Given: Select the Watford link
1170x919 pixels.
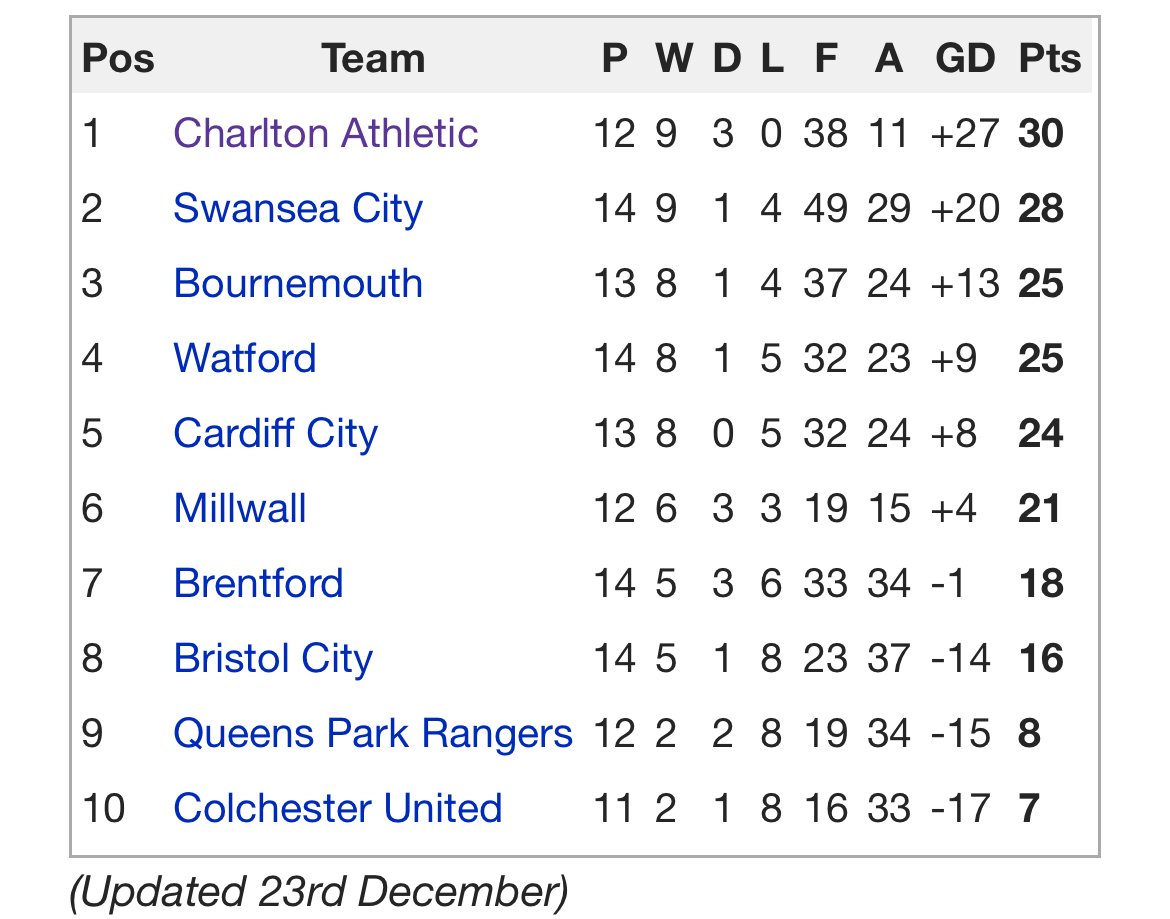Looking at the screenshot, I should pyautogui.click(x=244, y=359).
